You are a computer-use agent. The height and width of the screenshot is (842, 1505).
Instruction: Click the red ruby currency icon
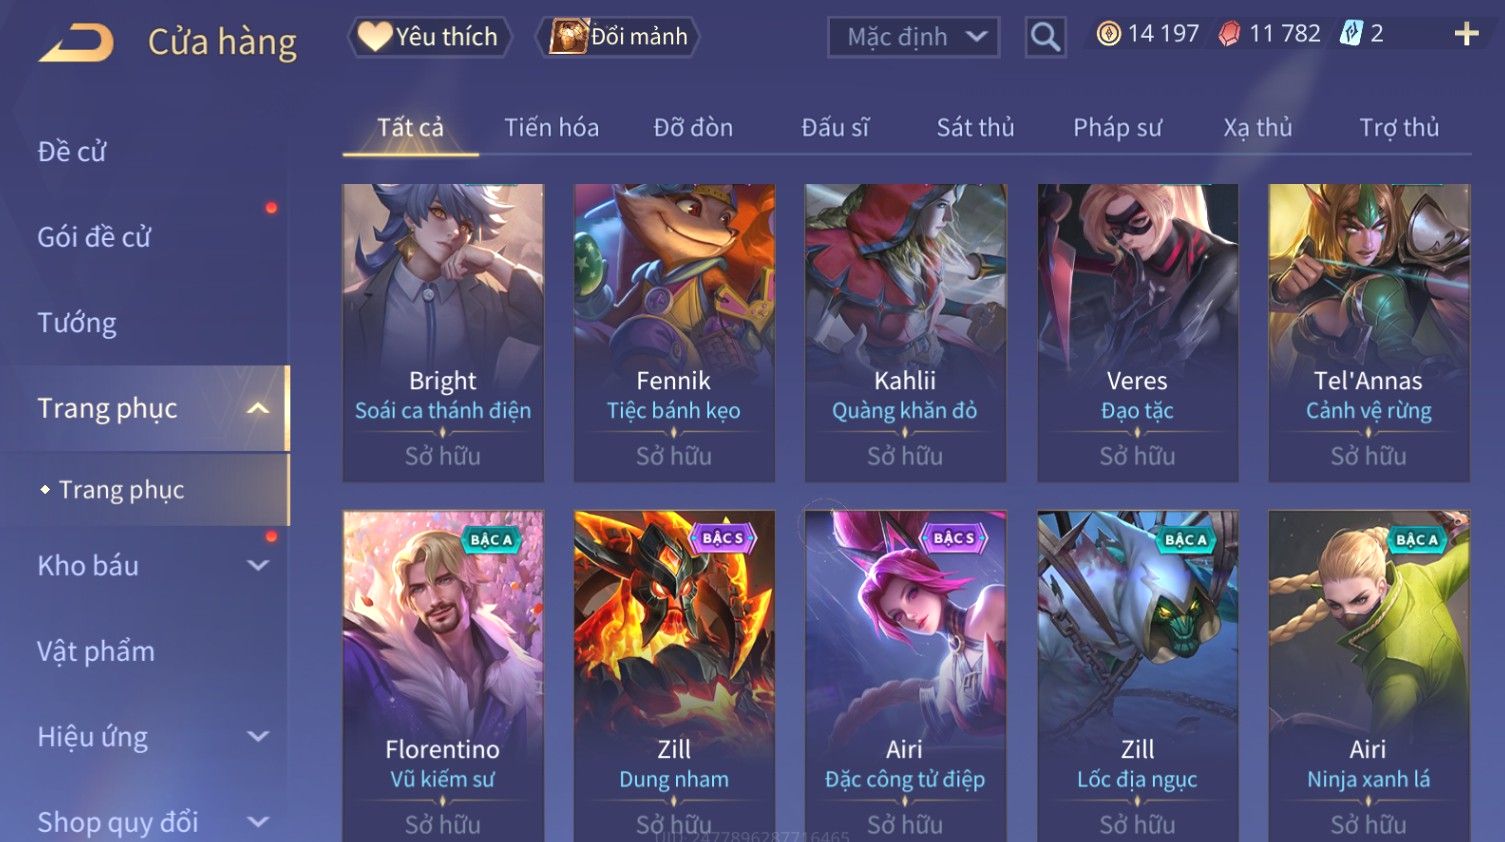tap(1229, 34)
